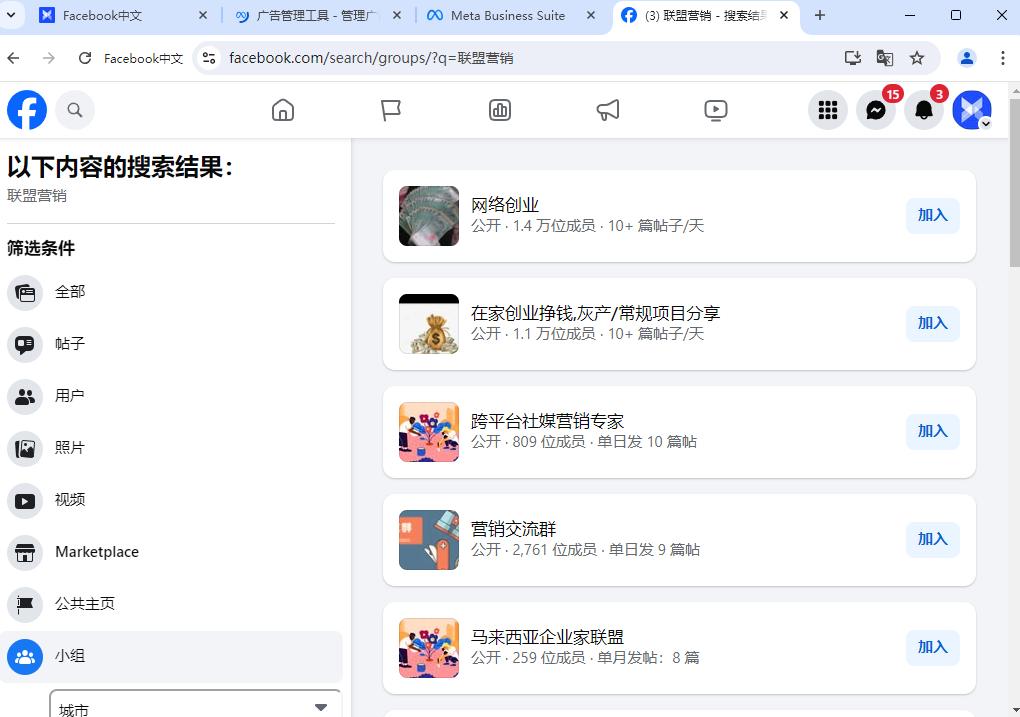Open Chrome three-dot menu
The width and height of the screenshot is (1020, 717).
pos(1002,58)
